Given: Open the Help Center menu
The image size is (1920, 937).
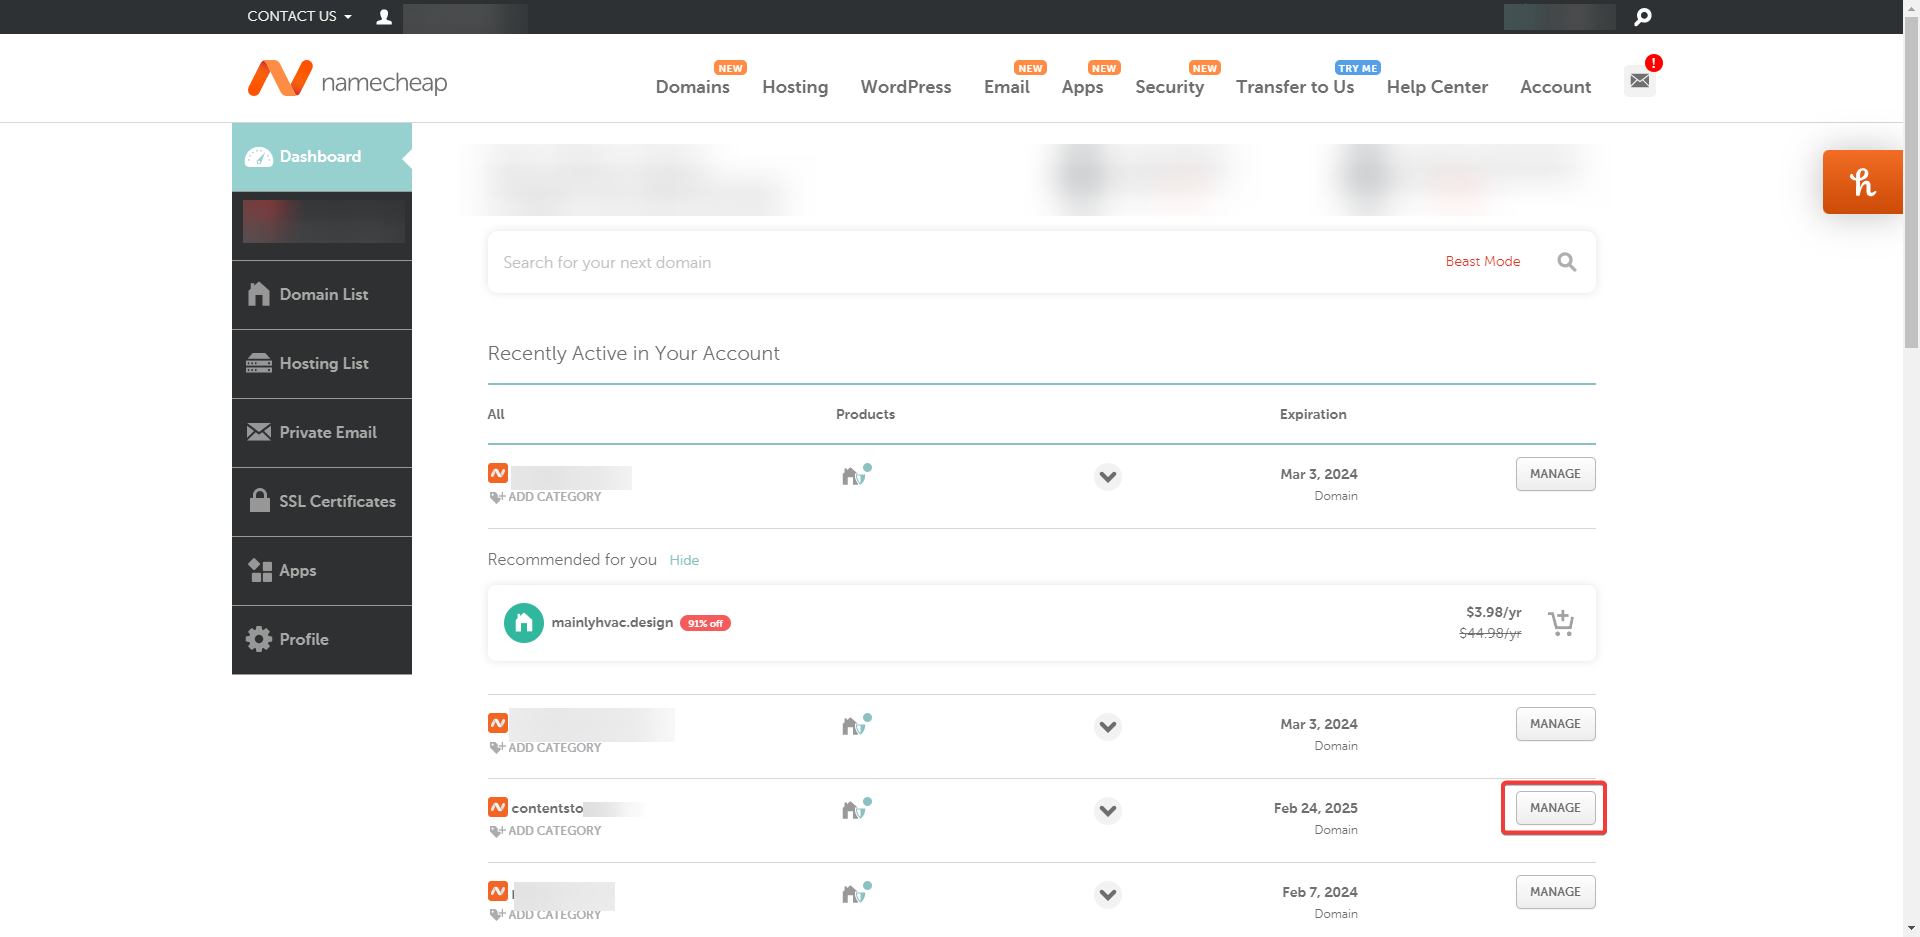Looking at the screenshot, I should pos(1437,87).
